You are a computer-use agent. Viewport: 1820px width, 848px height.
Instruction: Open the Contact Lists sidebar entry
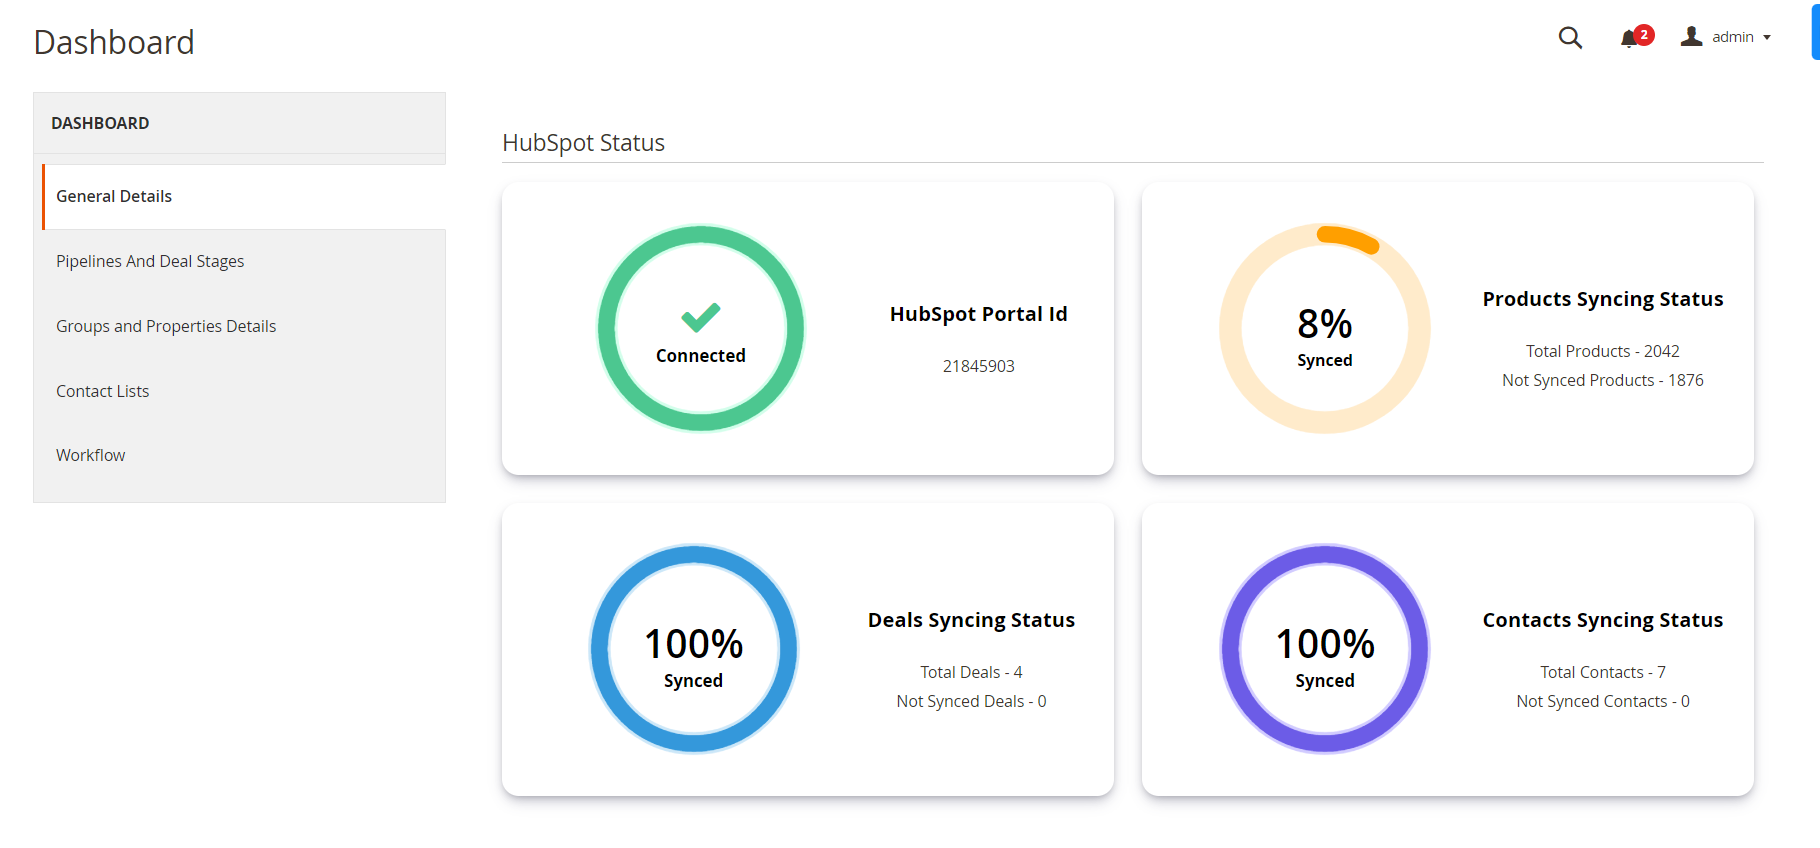point(102,391)
